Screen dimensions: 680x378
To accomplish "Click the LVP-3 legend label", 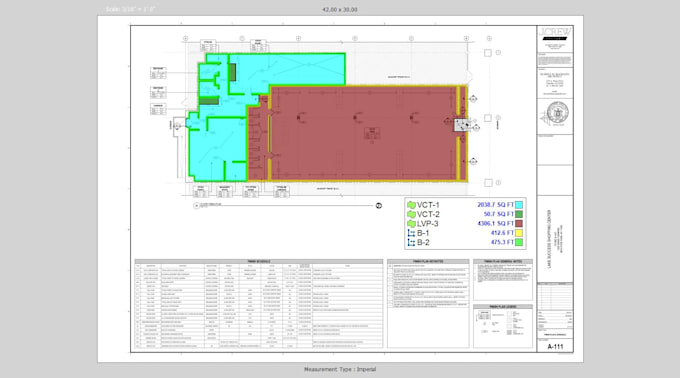I will click(x=428, y=224).
